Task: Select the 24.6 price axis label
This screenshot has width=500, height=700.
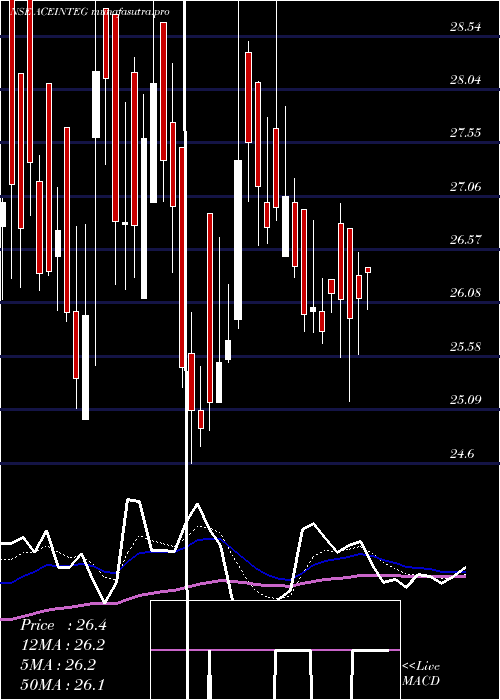Action: click(x=462, y=454)
